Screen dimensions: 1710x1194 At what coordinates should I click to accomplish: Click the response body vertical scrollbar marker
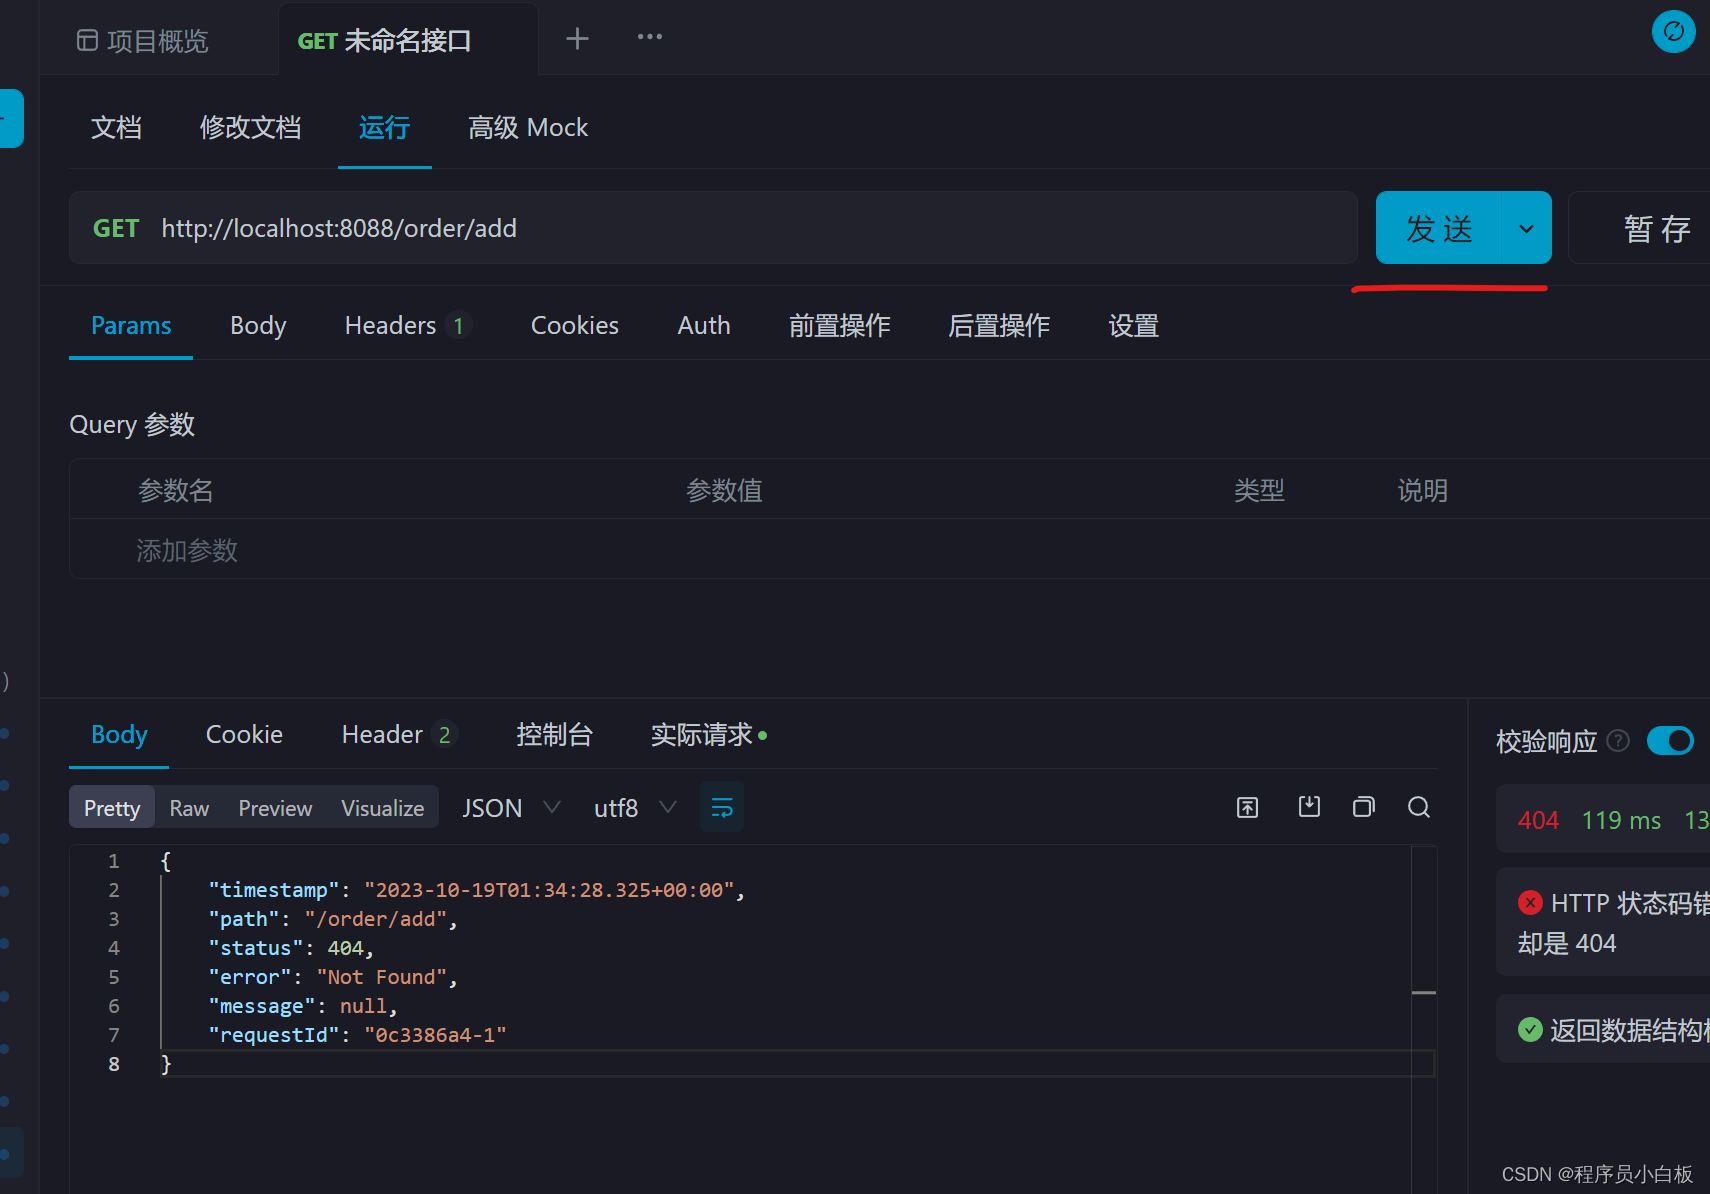1424,993
